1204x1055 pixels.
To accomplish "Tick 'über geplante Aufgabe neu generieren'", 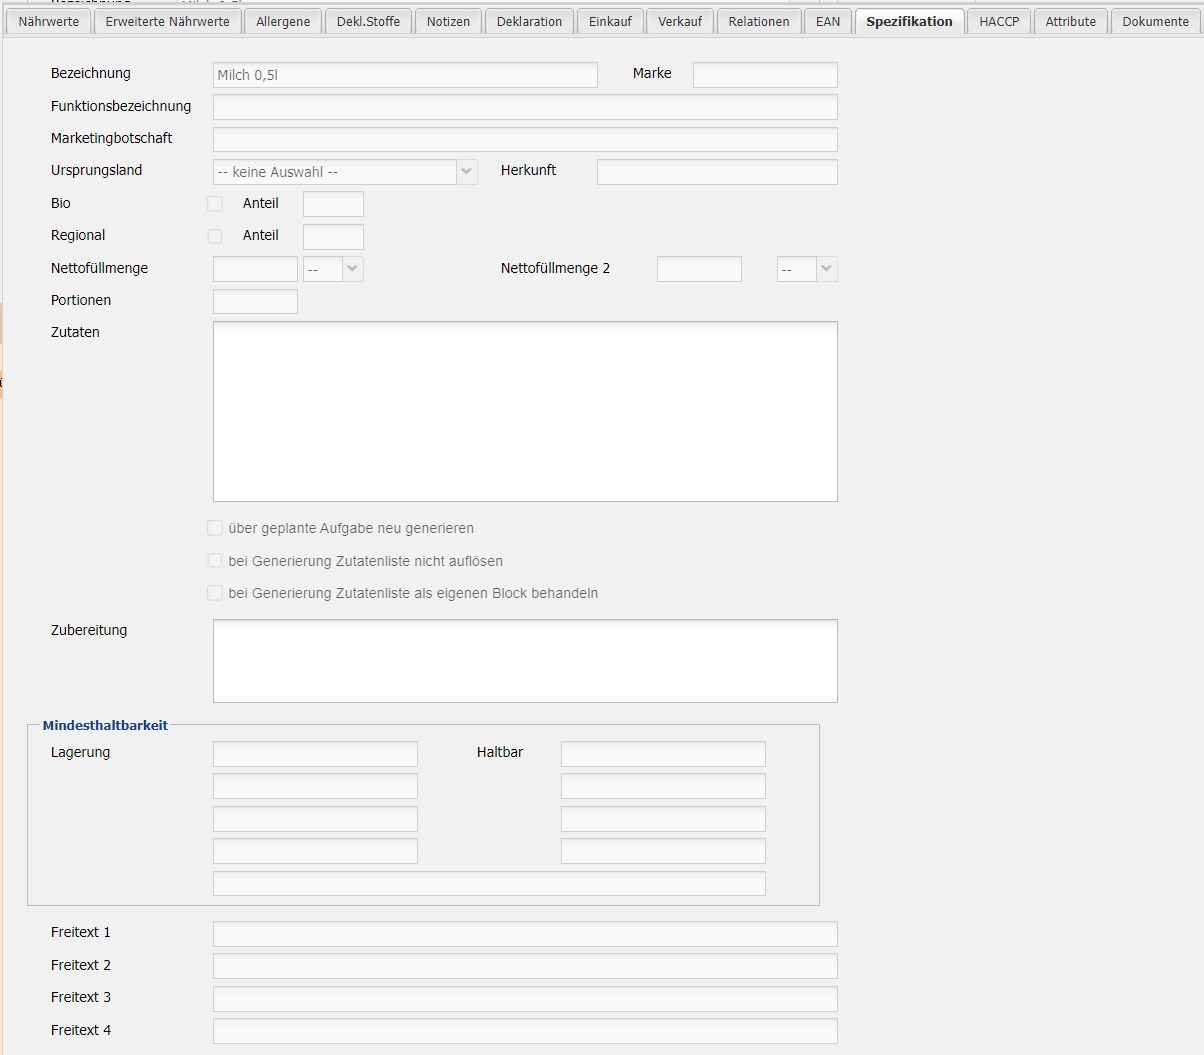I will coord(215,528).
